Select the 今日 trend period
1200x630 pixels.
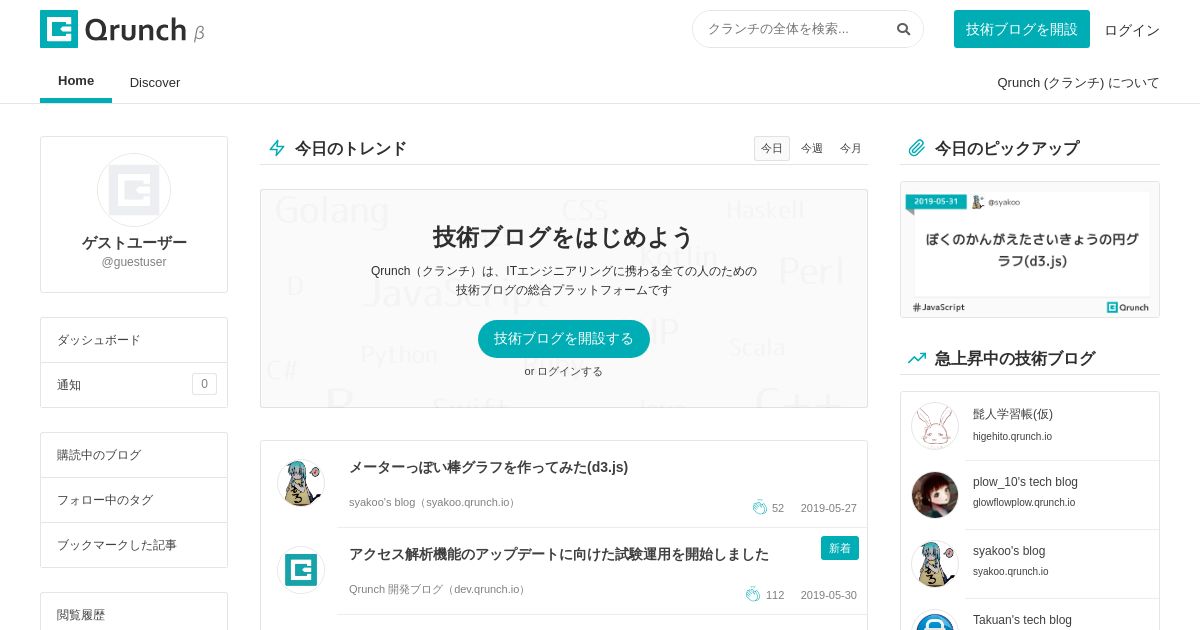(x=772, y=148)
